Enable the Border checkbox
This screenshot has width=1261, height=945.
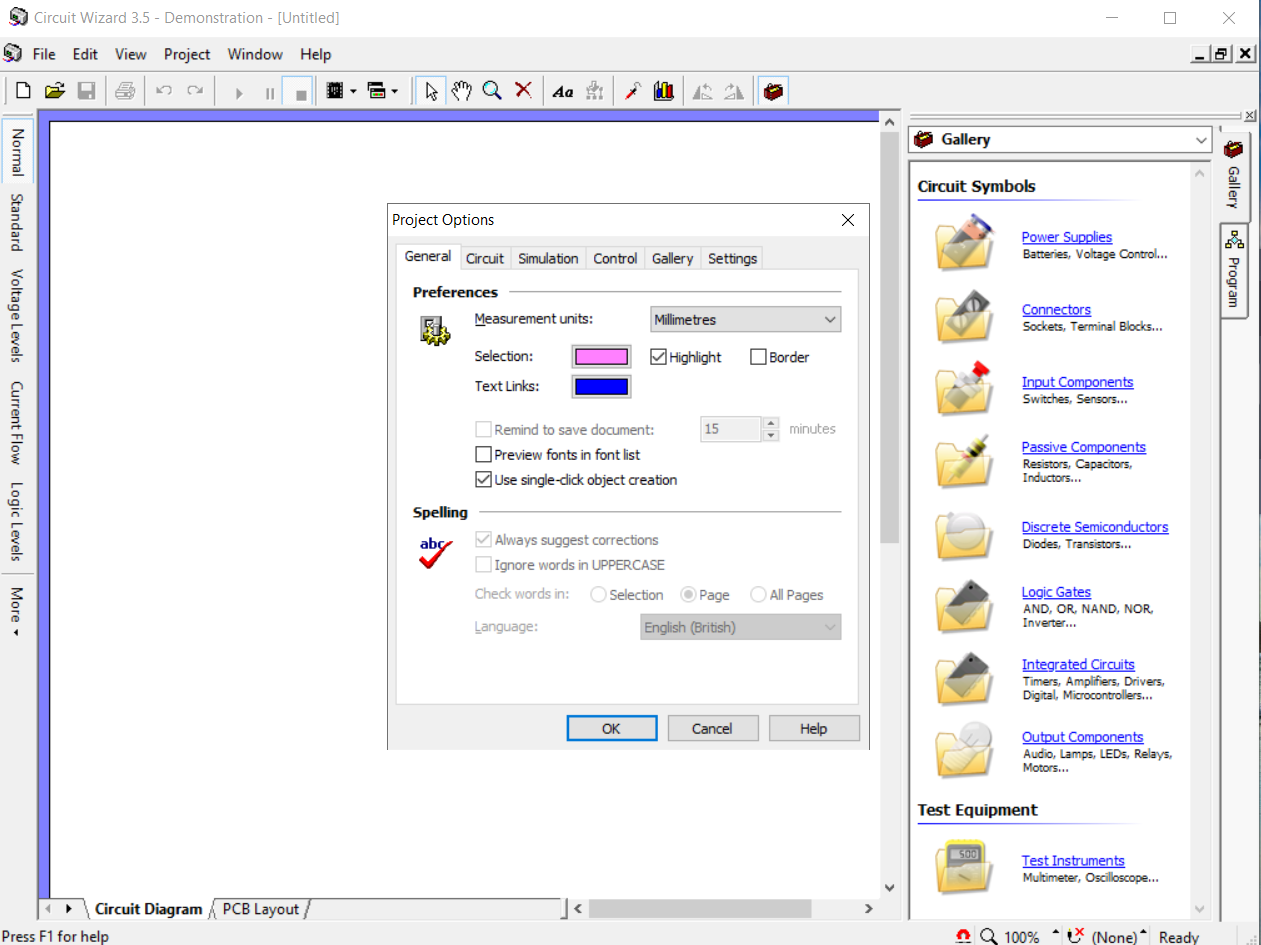[759, 357]
